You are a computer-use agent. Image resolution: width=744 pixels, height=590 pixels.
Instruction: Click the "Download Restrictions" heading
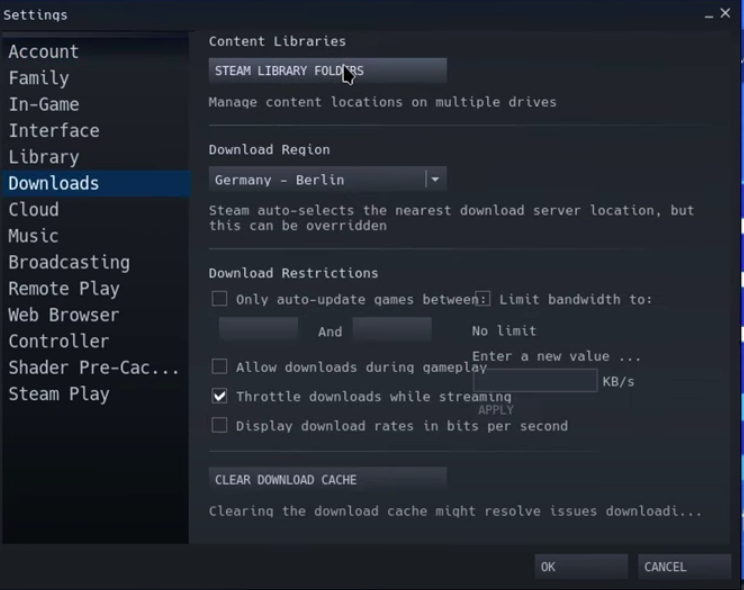293,273
